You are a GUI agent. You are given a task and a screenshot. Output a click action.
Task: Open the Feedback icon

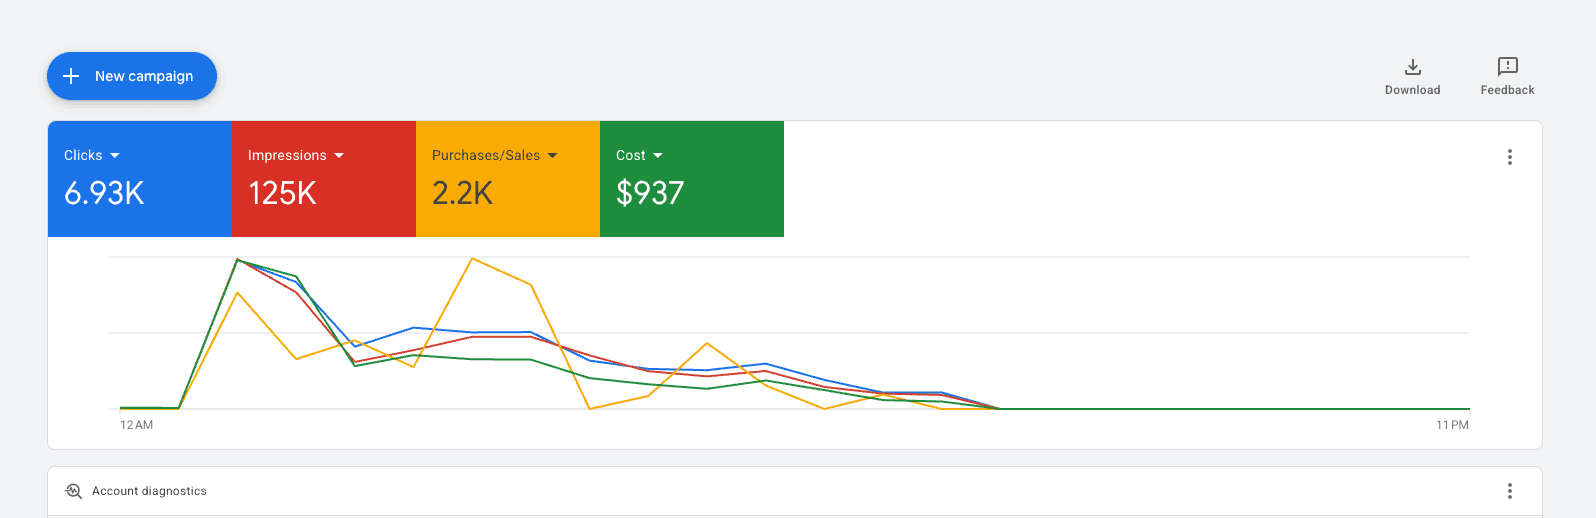pos(1507,67)
